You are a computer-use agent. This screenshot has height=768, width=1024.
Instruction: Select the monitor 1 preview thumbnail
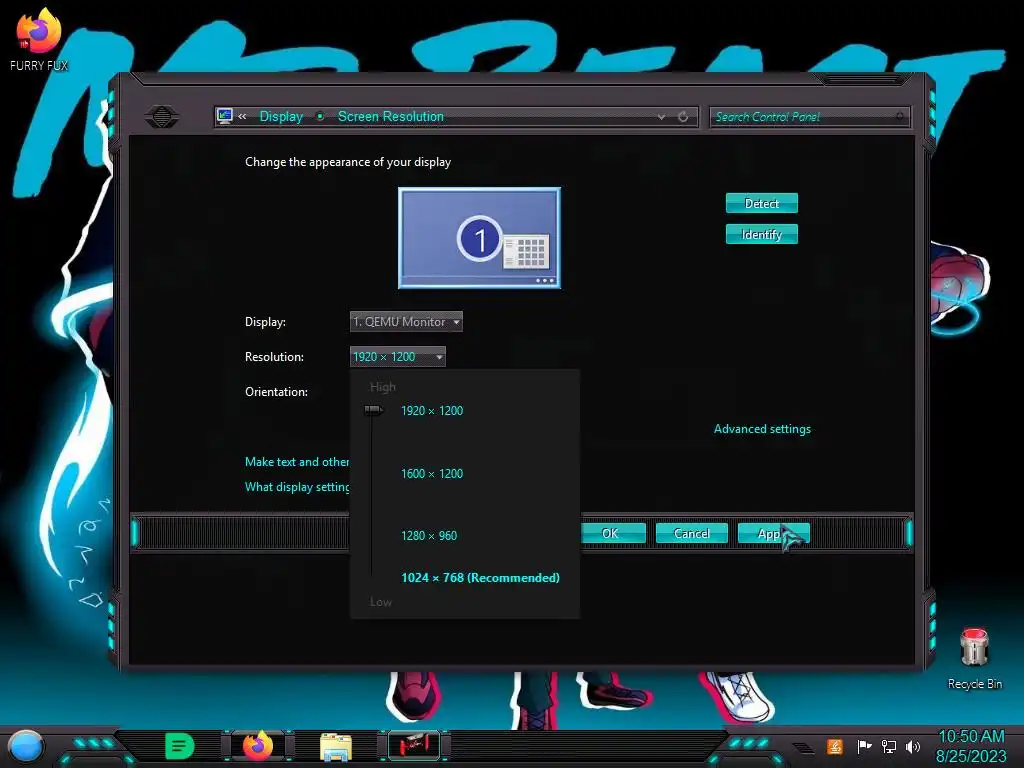[479, 238]
